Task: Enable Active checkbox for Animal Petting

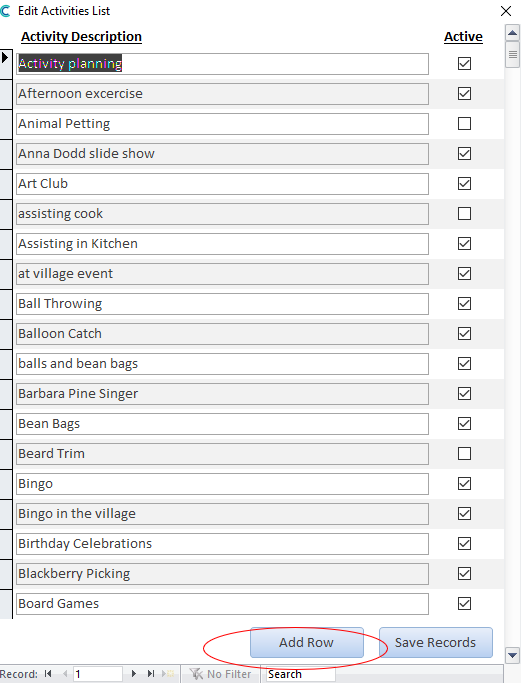Action: 464,124
